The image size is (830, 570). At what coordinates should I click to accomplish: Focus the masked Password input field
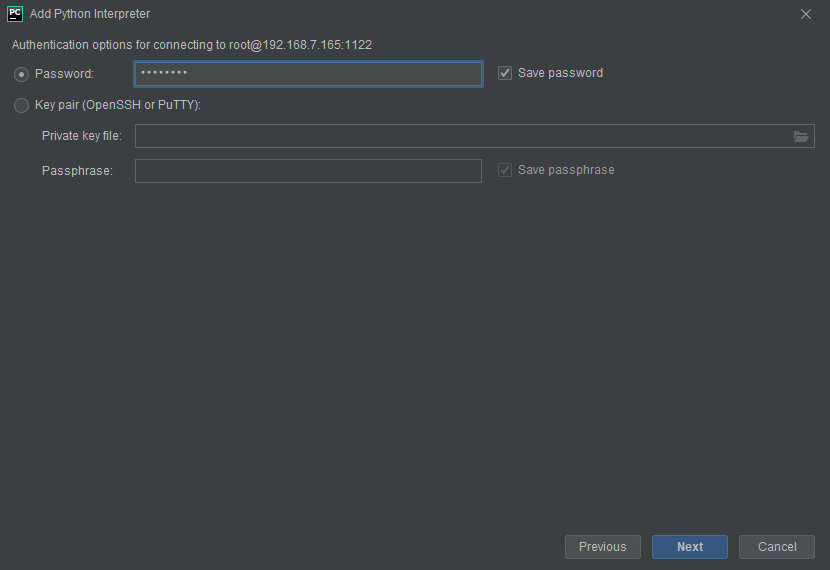pyautogui.click(x=308, y=74)
